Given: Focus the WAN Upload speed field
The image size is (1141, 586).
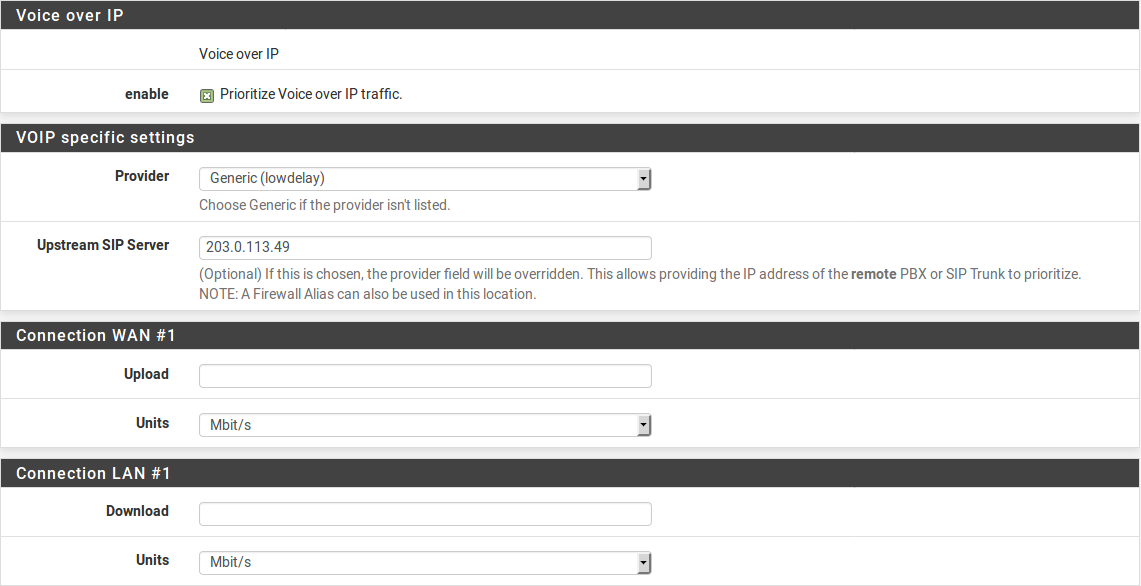Looking at the screenshot, I should tap(425, 376).
